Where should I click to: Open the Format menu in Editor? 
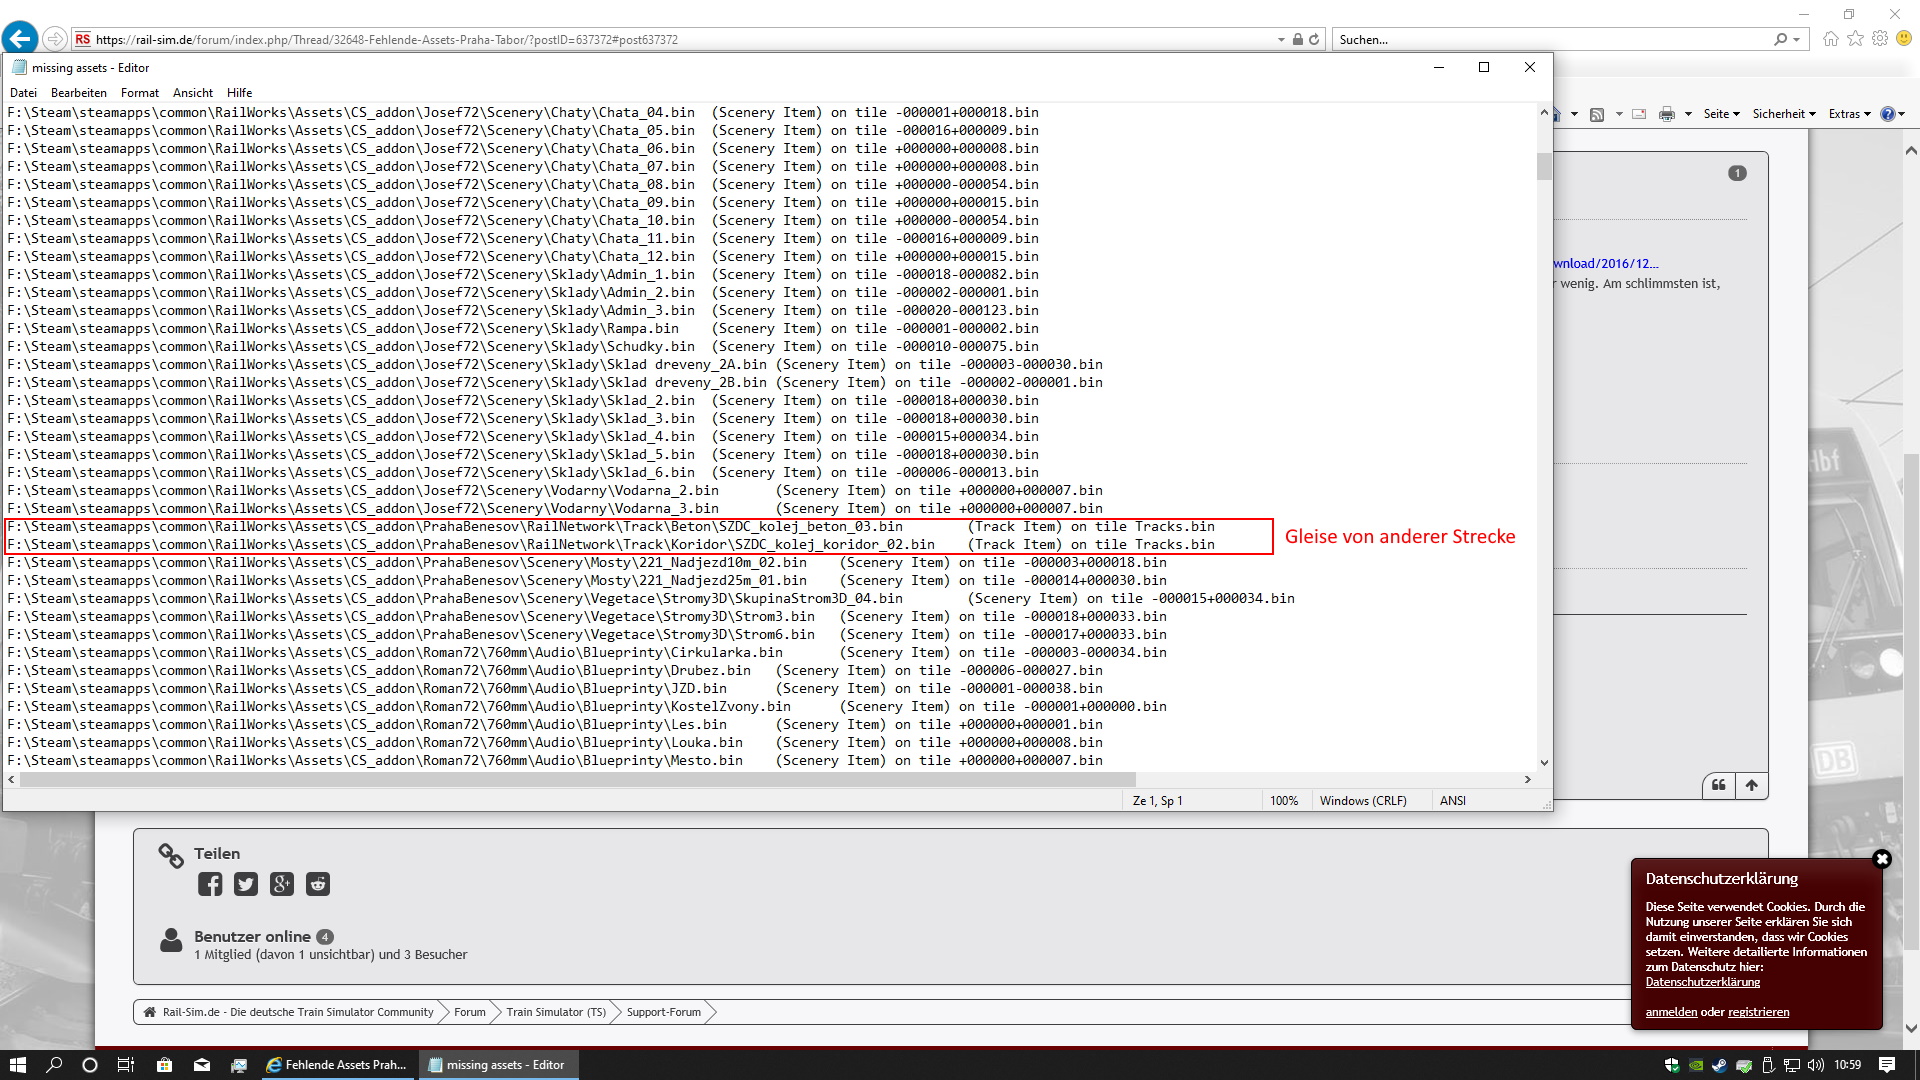(x=140, y=93)
